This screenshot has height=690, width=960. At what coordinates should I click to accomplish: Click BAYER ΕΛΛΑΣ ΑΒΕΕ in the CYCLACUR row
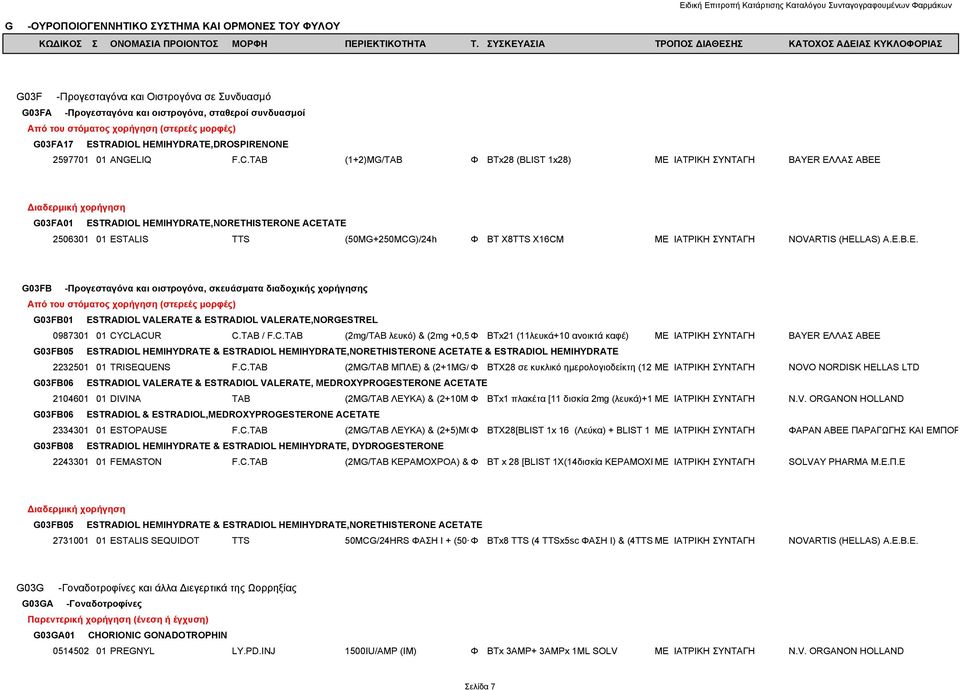point(834,336)
